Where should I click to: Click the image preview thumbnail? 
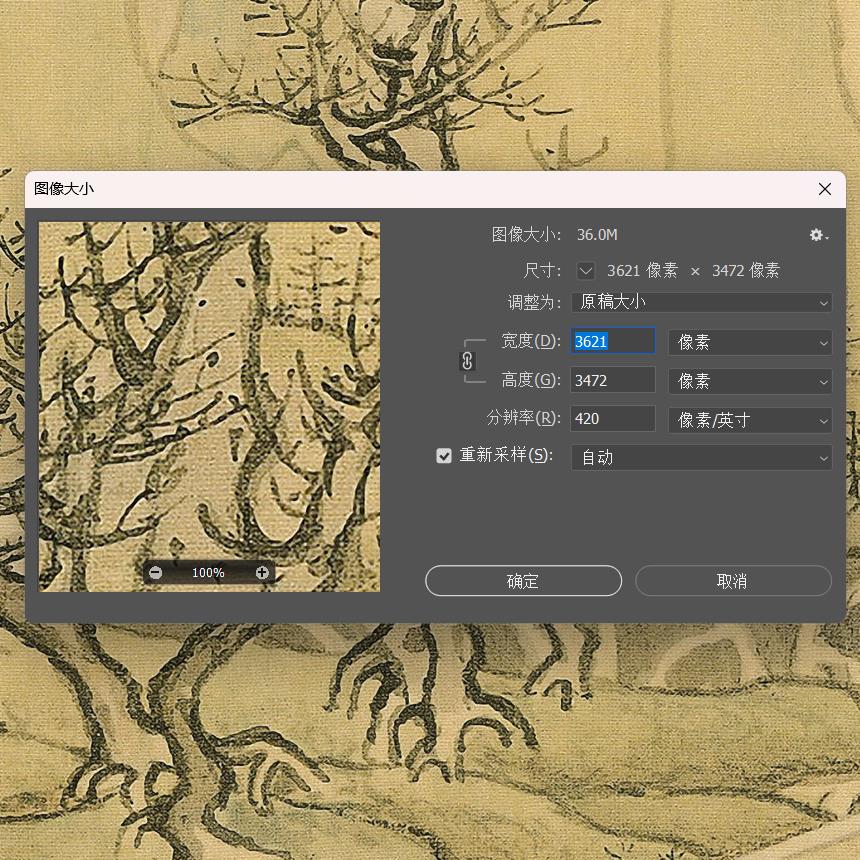click(209, 406)
